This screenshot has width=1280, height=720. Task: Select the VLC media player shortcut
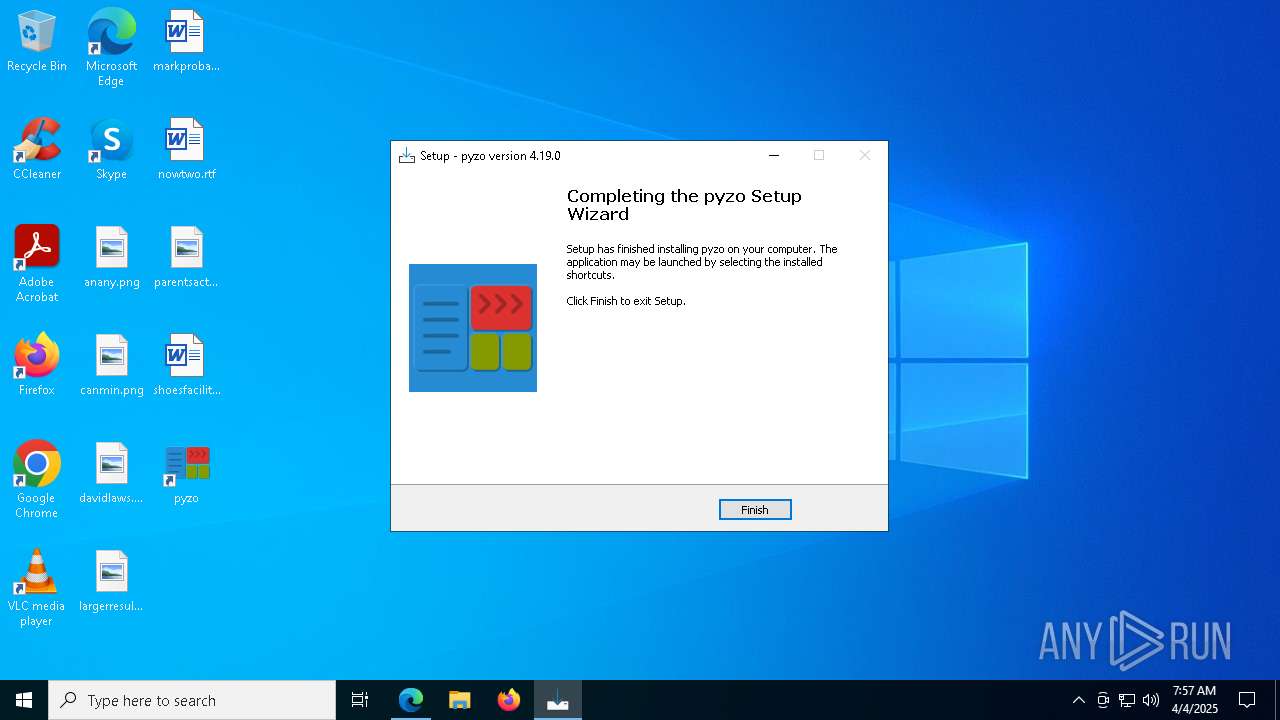pos(37,588)
